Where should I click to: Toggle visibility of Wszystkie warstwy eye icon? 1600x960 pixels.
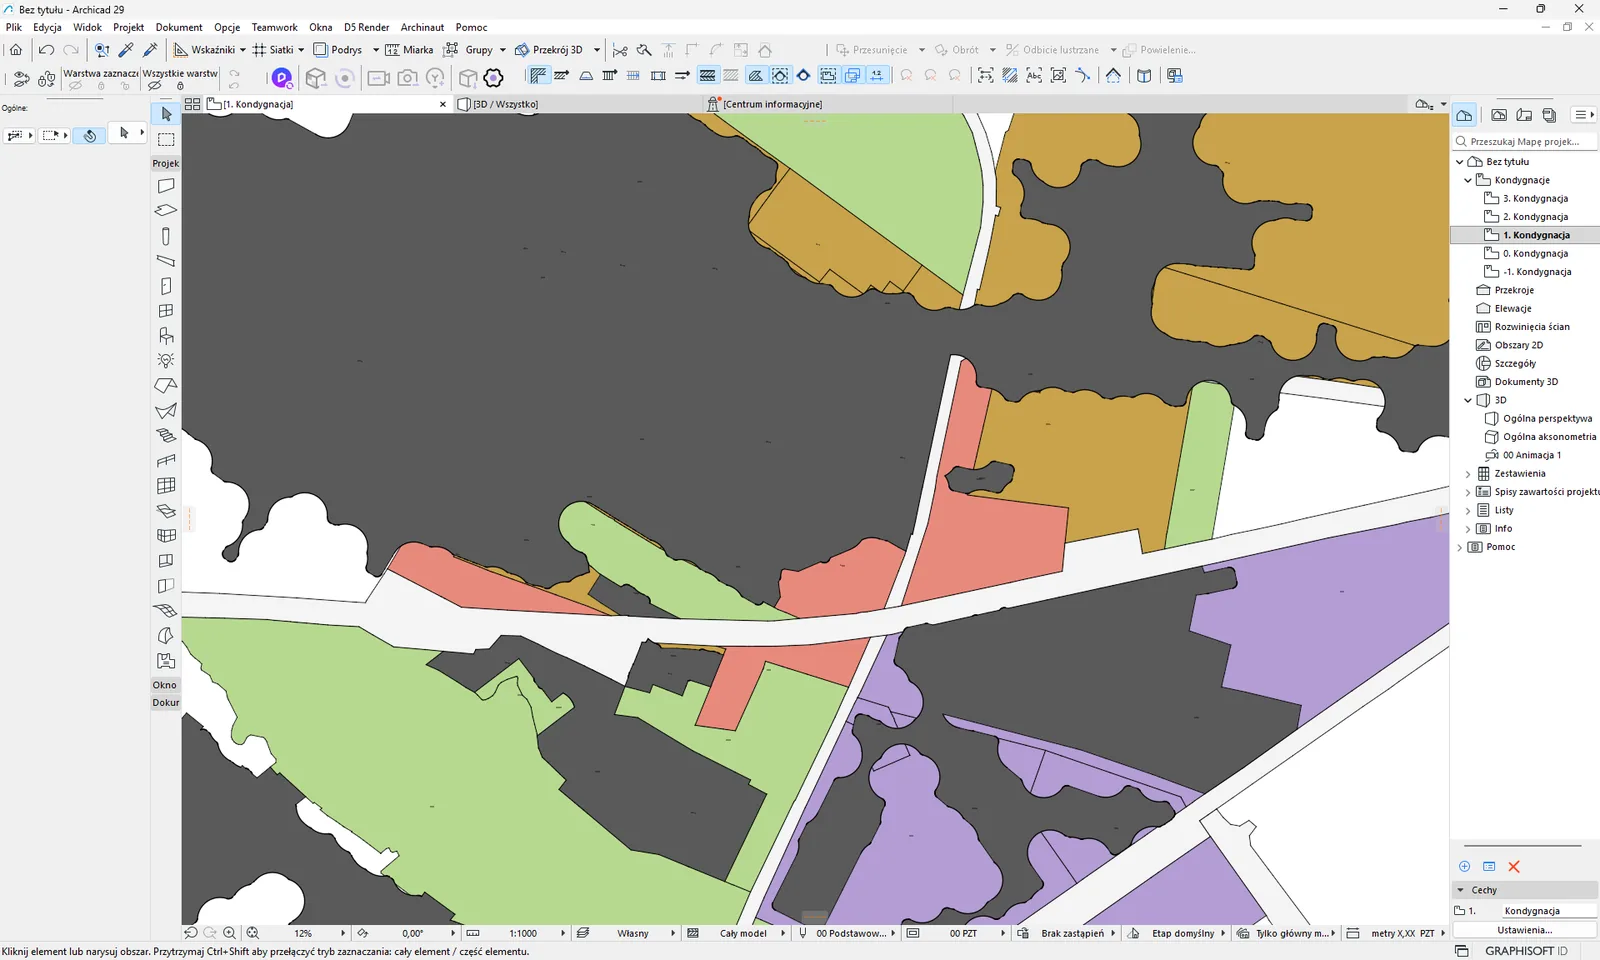tap(154, 86)
